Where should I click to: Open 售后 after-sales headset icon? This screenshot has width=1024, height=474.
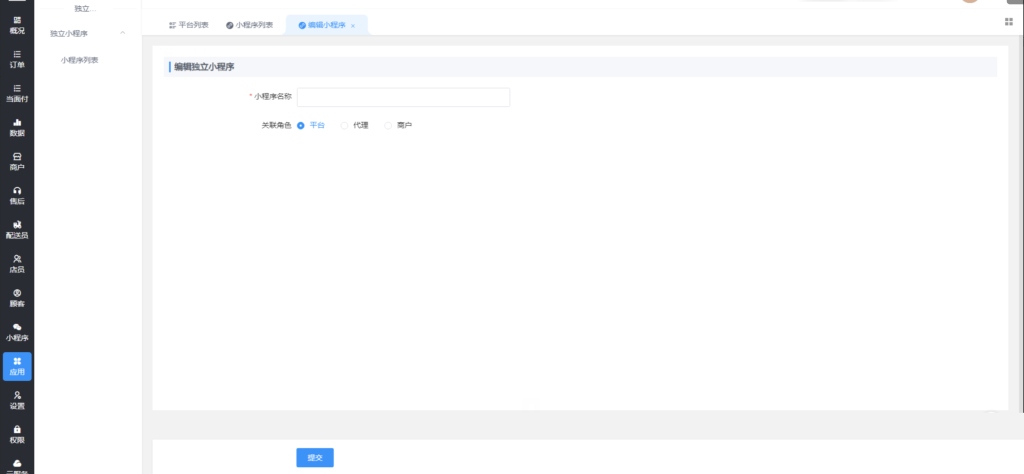17,195
